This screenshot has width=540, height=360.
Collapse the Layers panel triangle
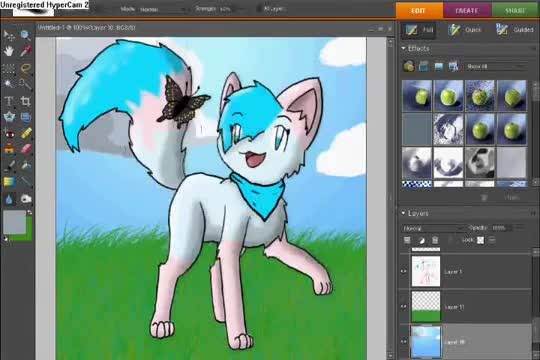click(x=403, y=213)
